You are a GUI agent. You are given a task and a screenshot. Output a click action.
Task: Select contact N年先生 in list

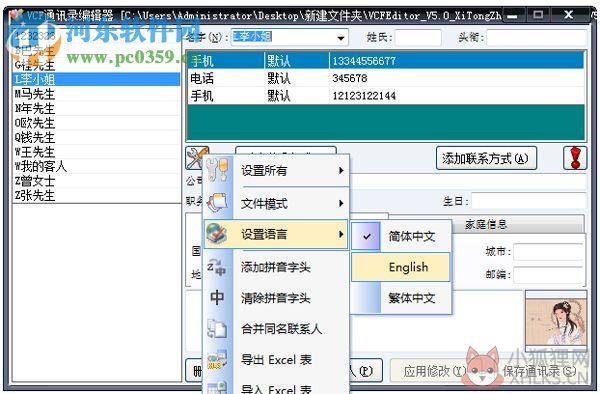click(x=96, y=108)
